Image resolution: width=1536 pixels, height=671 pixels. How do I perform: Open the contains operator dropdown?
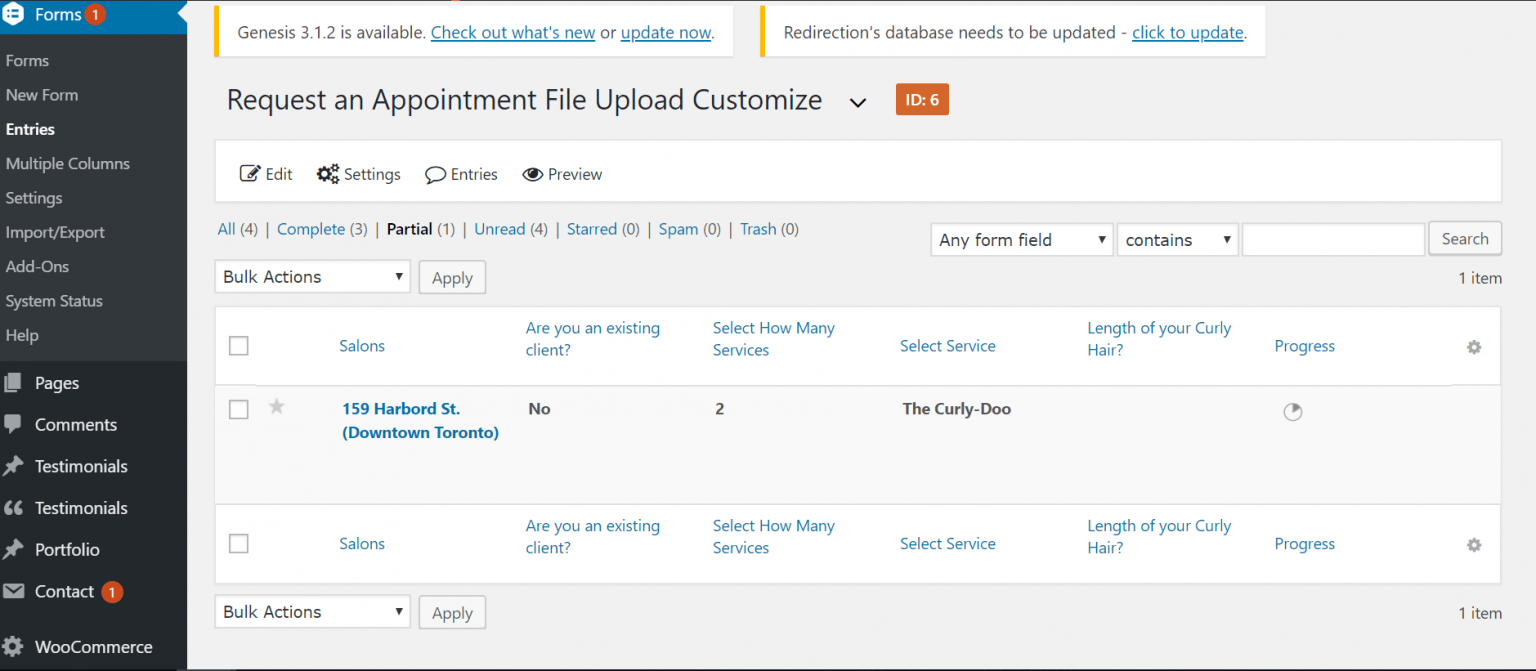(x=1177, y=239)
